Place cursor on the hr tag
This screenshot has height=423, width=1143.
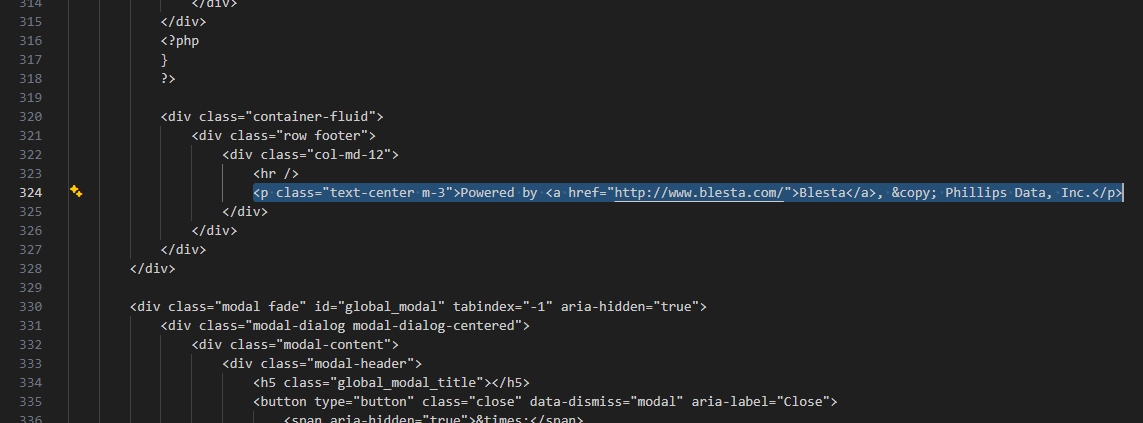click(x=276, y=174)
